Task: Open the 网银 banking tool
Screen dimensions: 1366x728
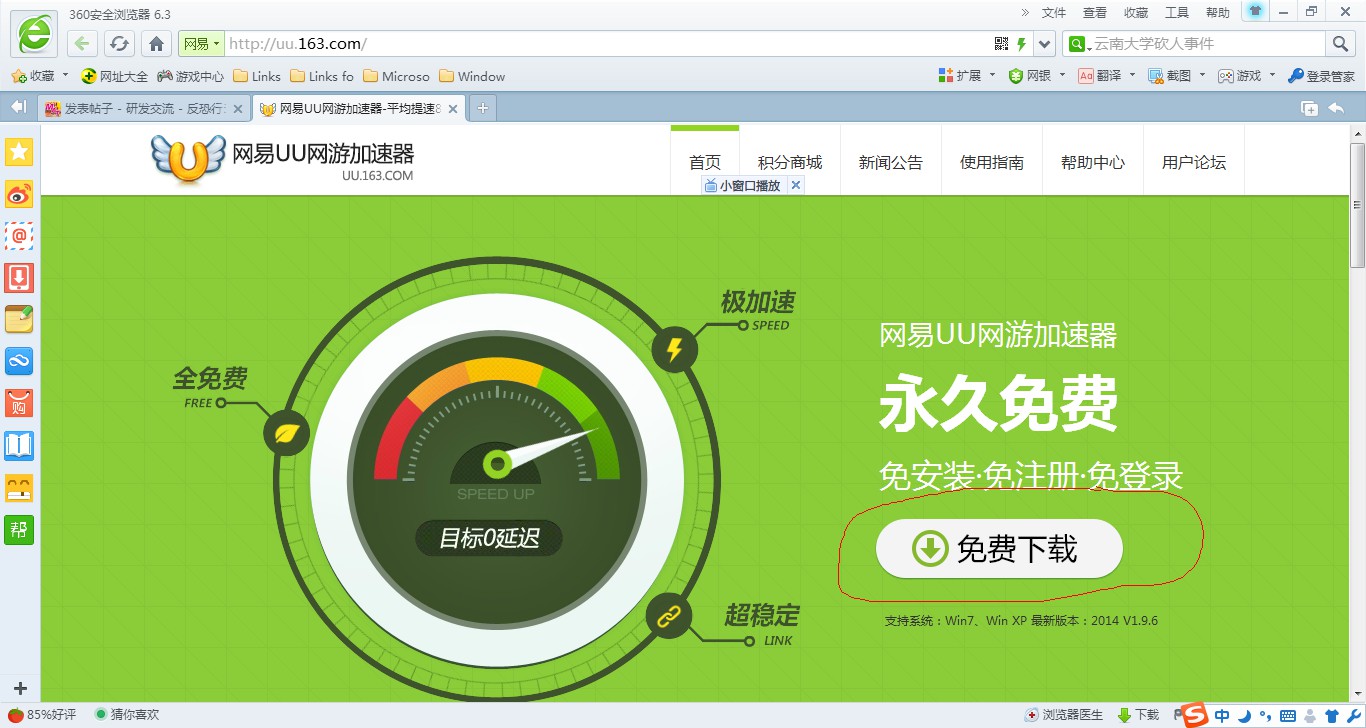Action: [1030, 76]
